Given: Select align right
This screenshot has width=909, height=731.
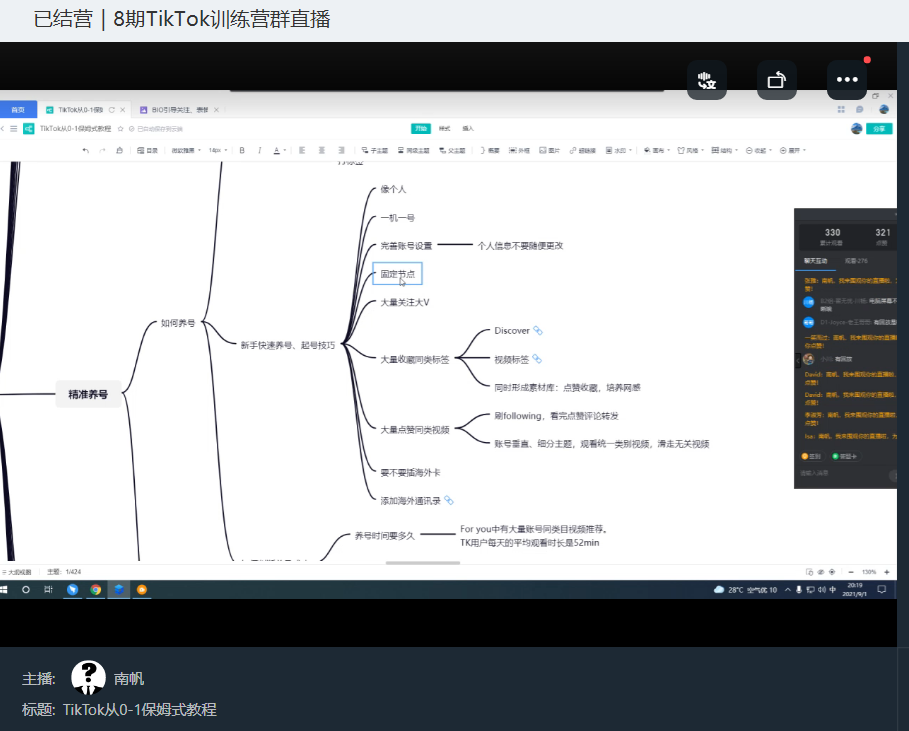Looking at the screenshot, I should [341, 150].
